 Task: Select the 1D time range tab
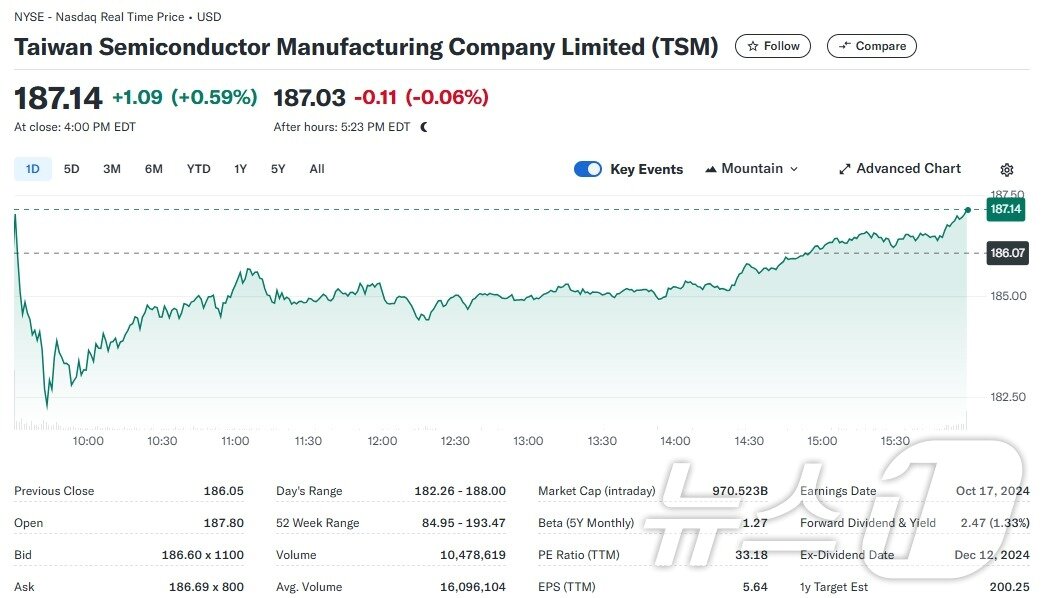coord(31,169)
